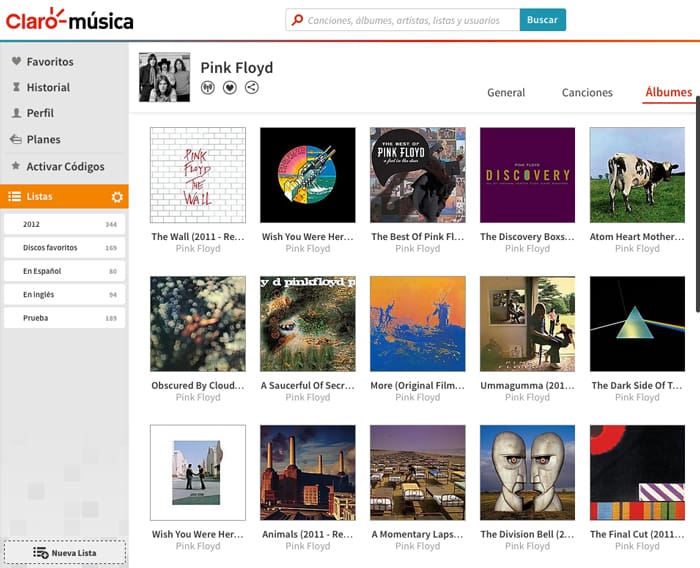The image size is (700, 568).
Task: Open A Saucerful Of Secrets cover
Action: (308, 324)
